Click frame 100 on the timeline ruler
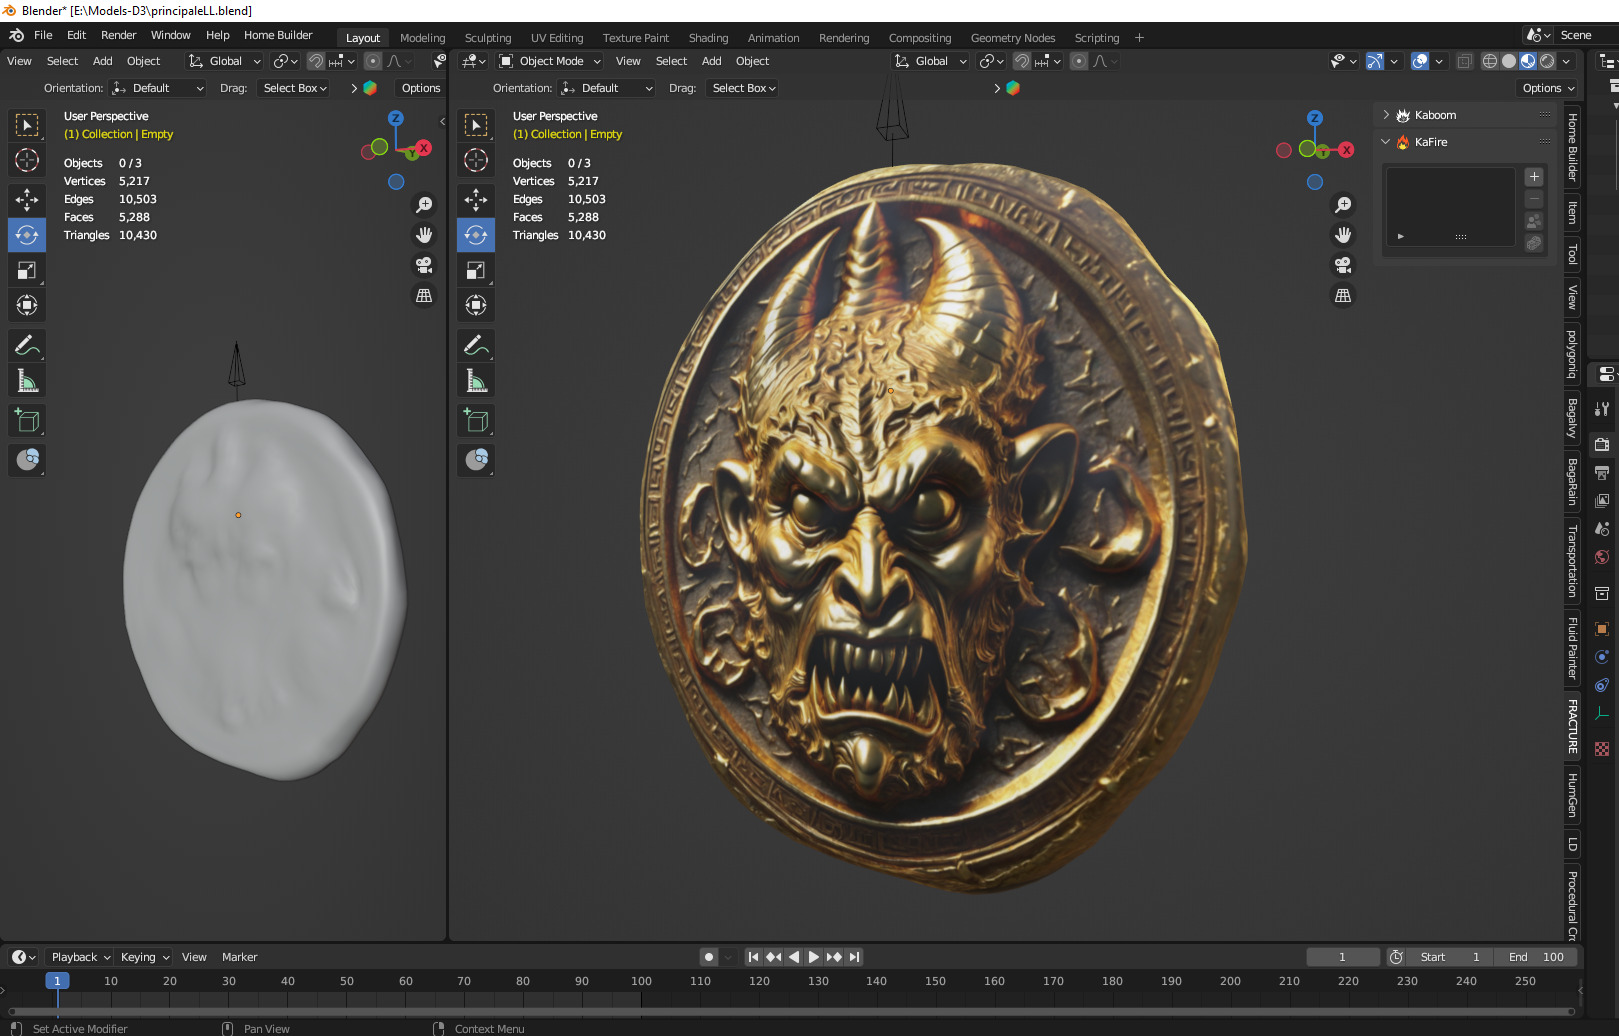This screenshot has height=1036, width=1619. tap(641, 981)
